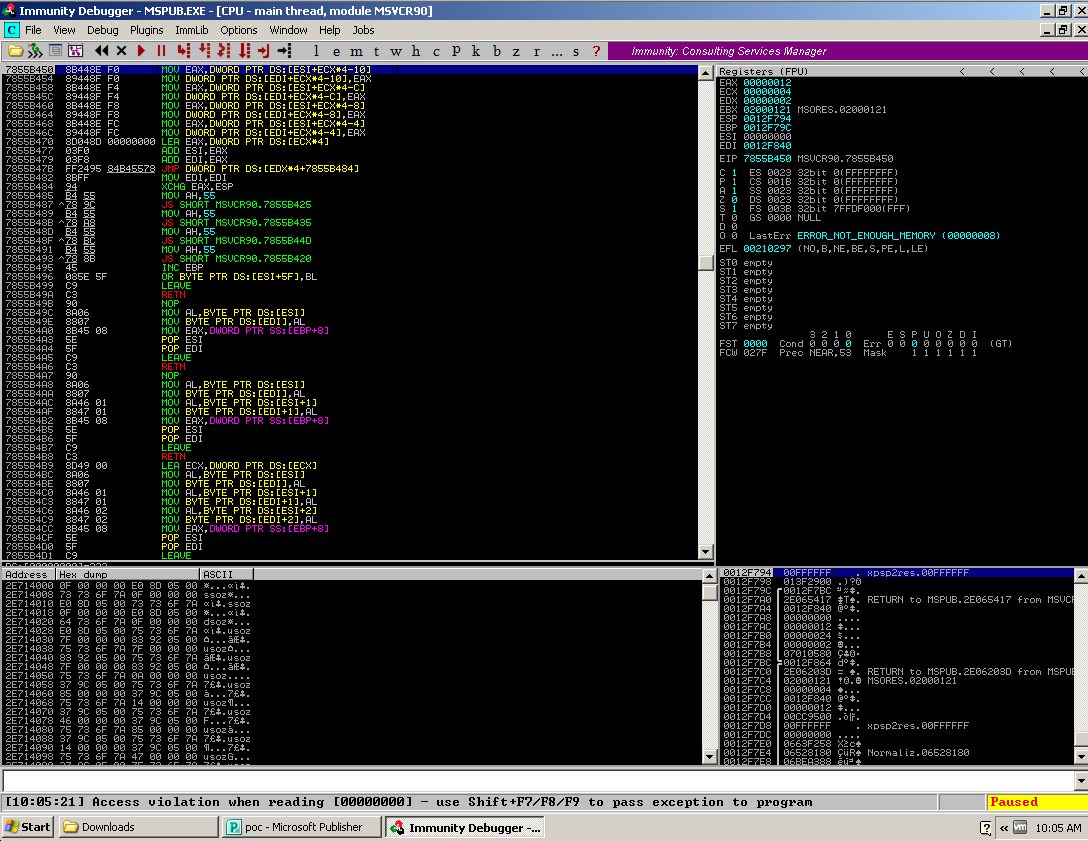The width and height of the screenshot is (1088, 841).
Task: Click the Registers (FPU) header bar
Action: coord(901,71)
